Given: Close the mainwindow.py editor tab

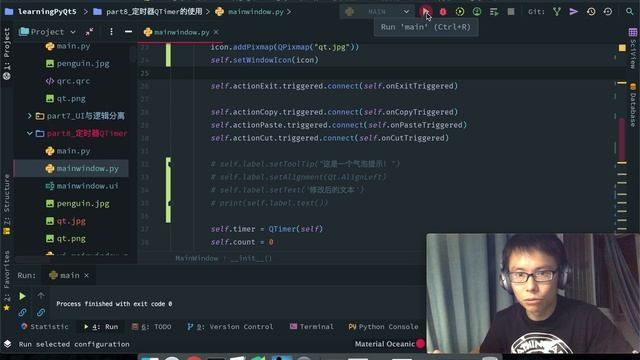Looking at the screenshot, I should 216,32.
